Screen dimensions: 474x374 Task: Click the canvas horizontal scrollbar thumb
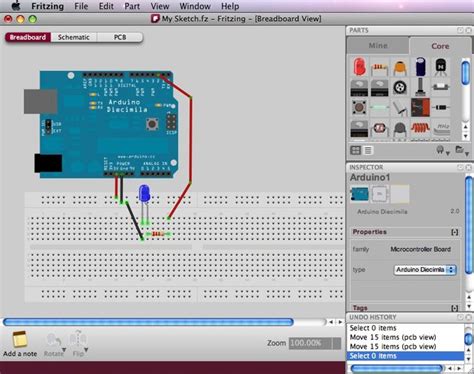148,322
